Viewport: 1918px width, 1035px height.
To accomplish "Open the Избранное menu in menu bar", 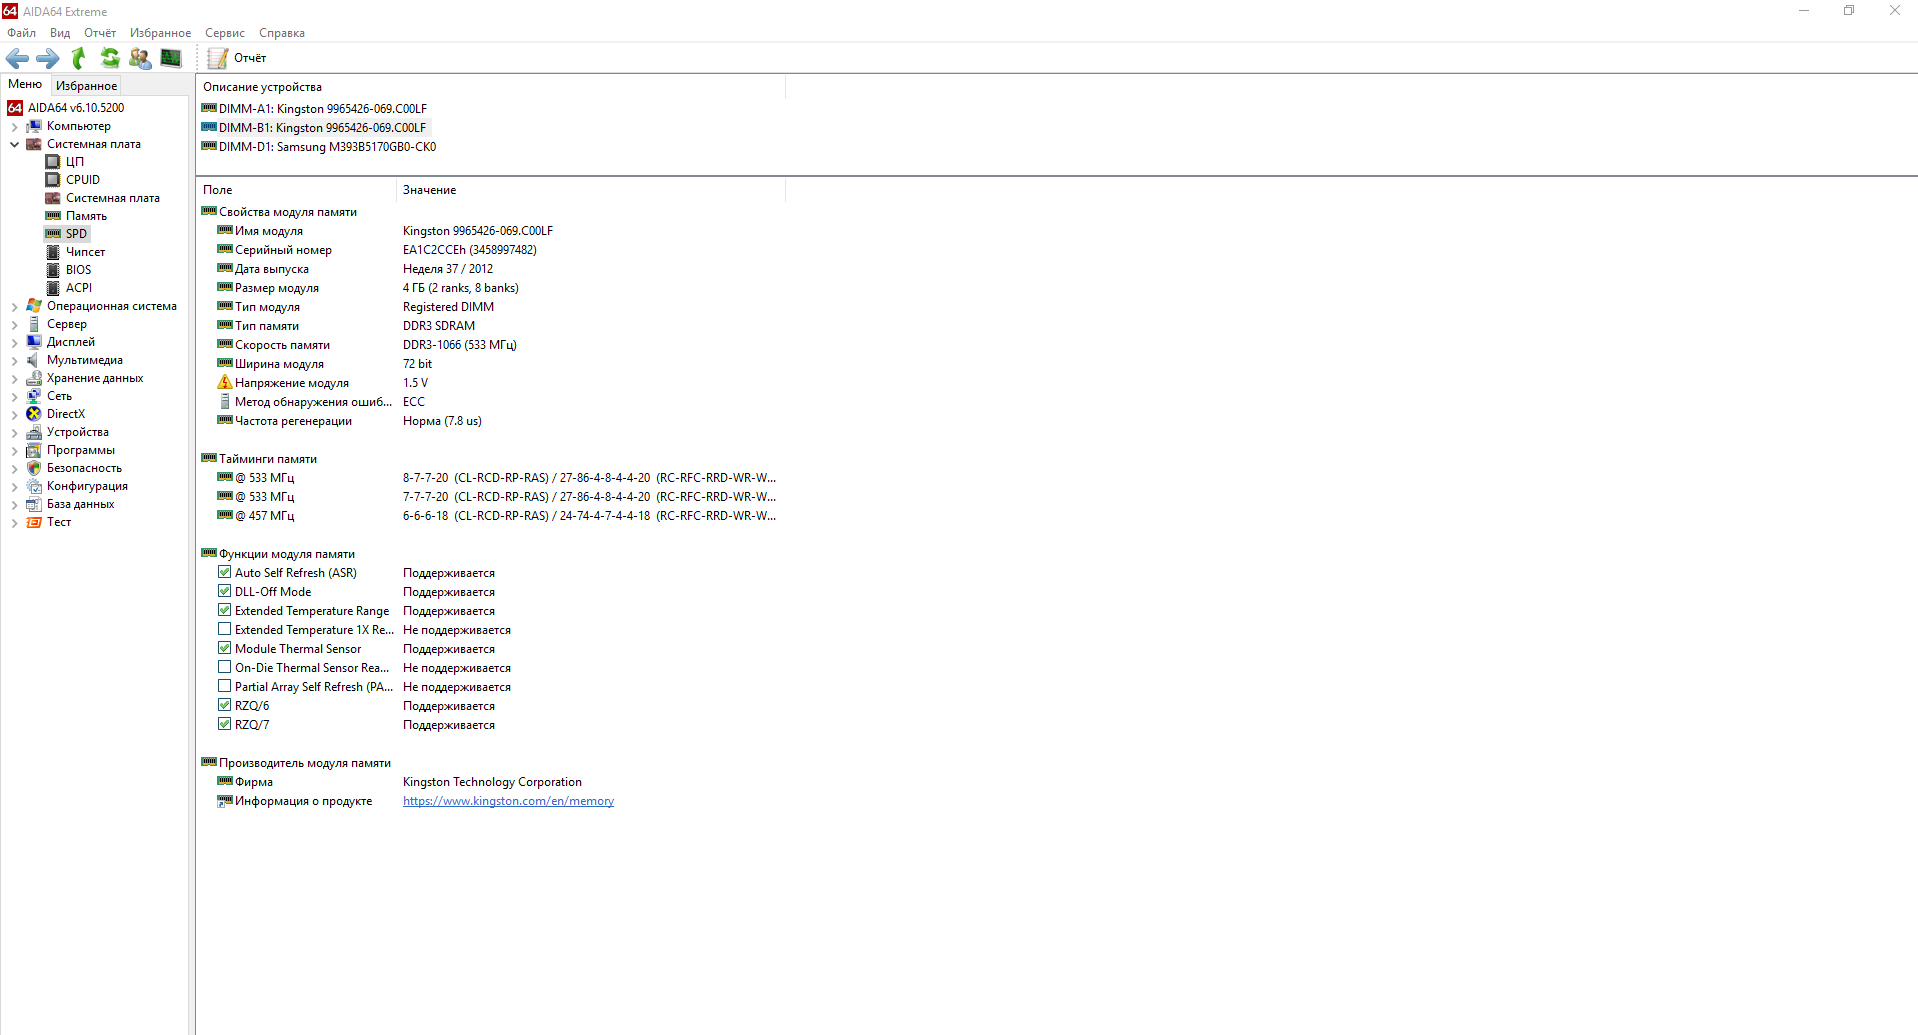I will (x=160, y=33).
